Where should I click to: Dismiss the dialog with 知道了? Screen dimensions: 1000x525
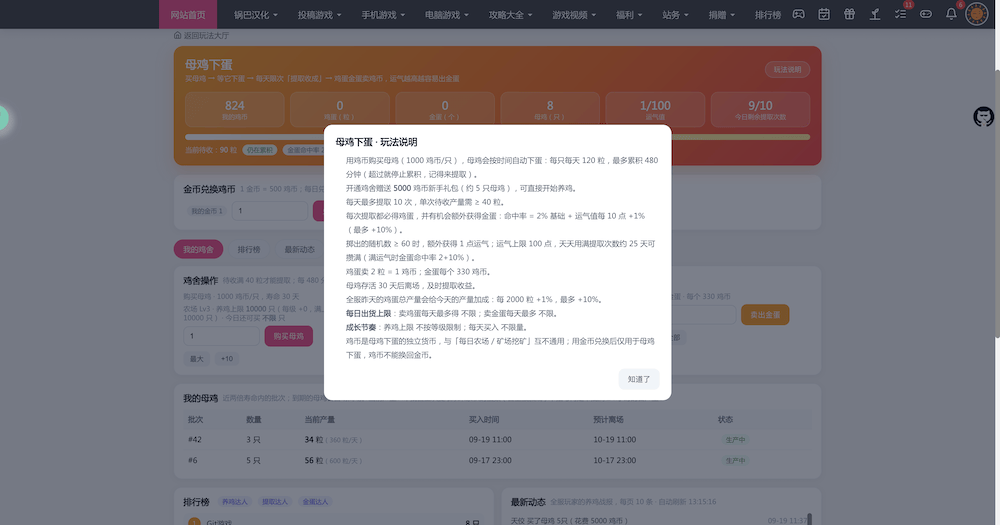(638, 379)
